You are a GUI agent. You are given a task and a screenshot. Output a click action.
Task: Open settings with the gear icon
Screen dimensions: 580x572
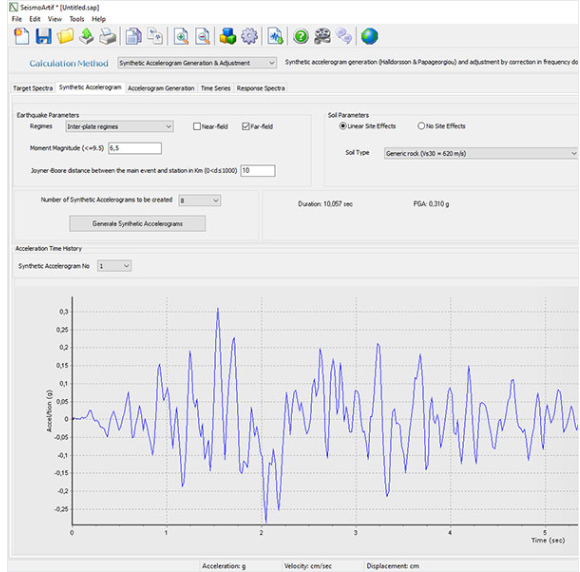(x=249, y=36)
